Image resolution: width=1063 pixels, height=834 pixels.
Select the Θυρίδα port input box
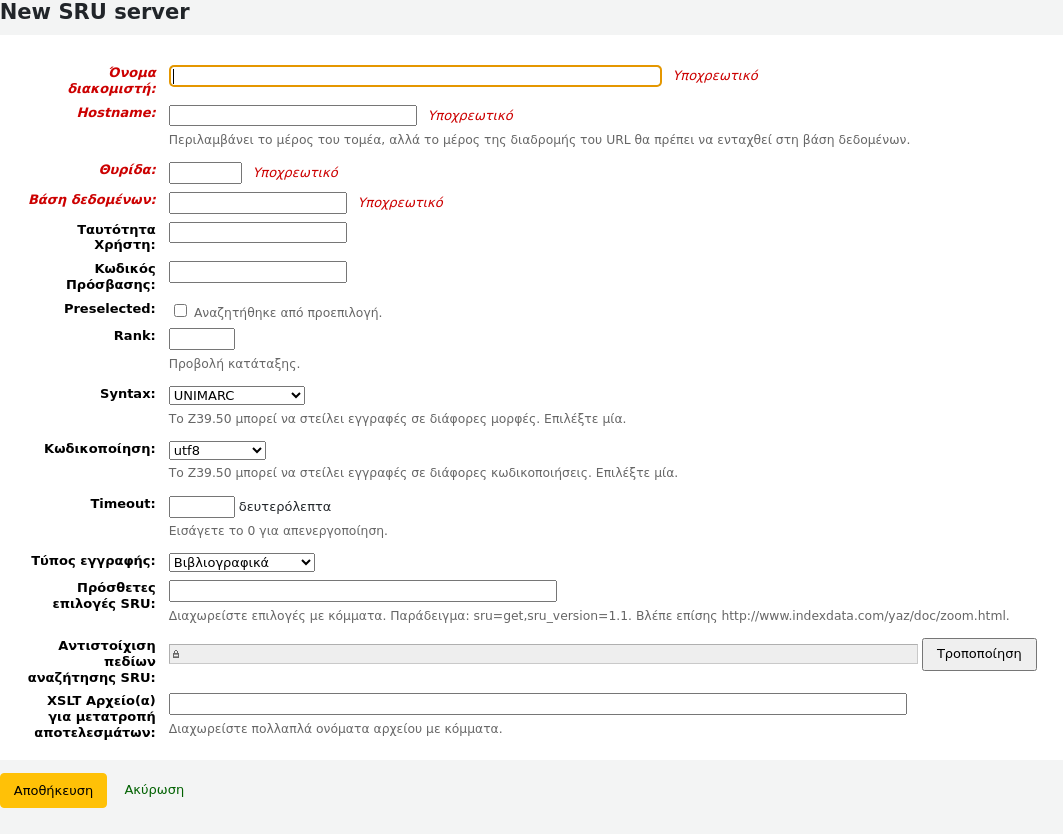point(205,173)
